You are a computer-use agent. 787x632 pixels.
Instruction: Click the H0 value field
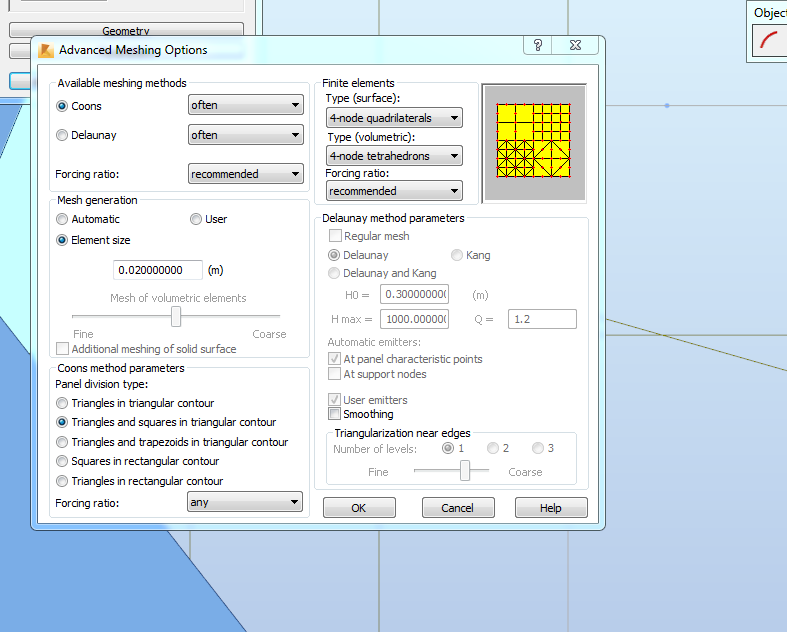[x=415, y=294]
